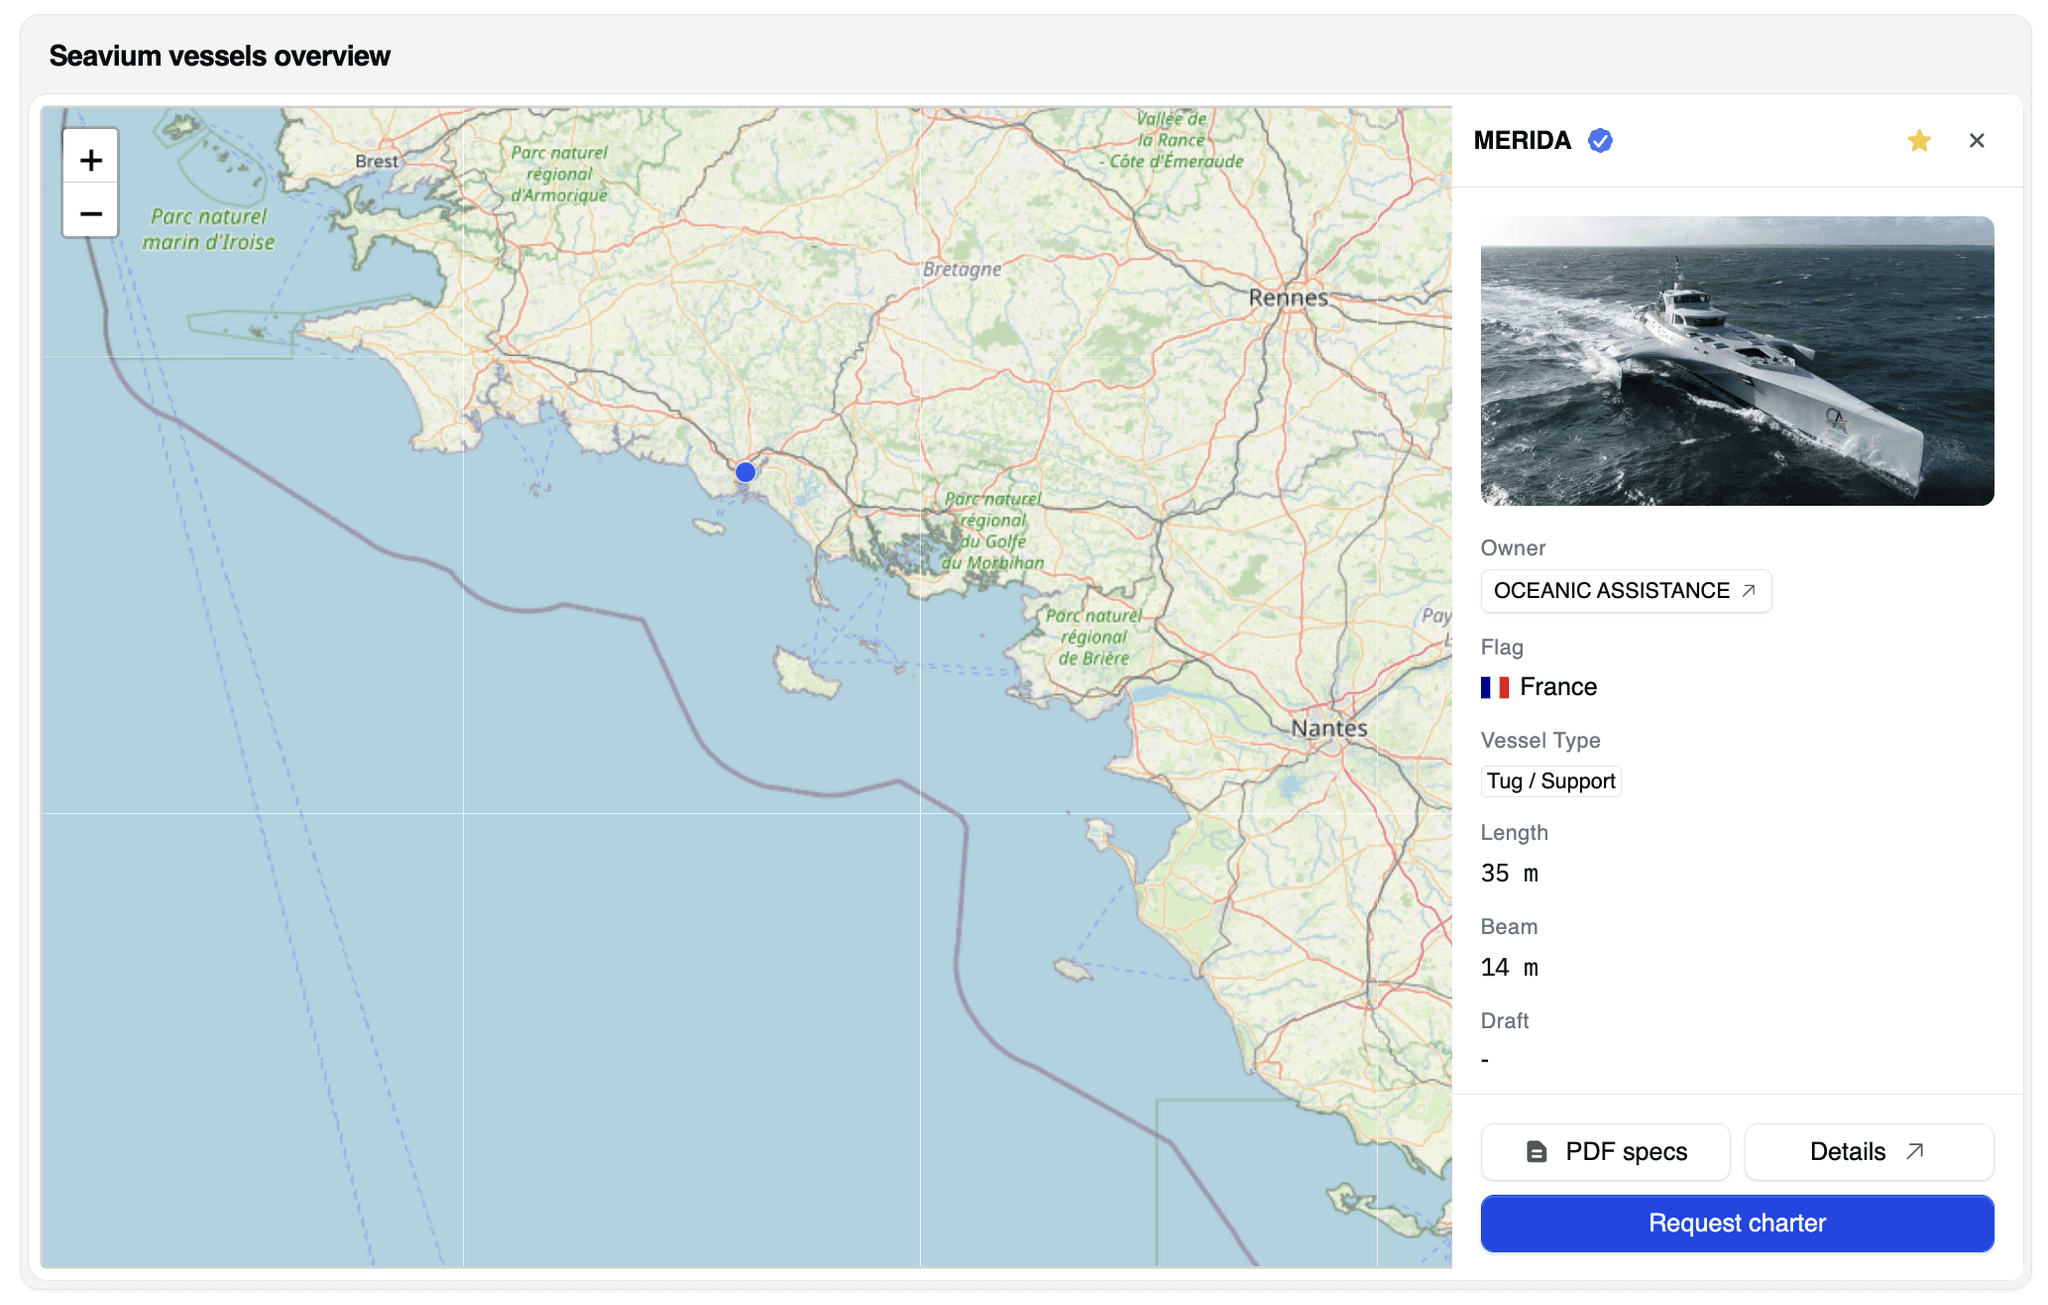This screenshot has height=1305, width=2048.
Task: Open the PDF specs button
Action: (1604, 1151)
